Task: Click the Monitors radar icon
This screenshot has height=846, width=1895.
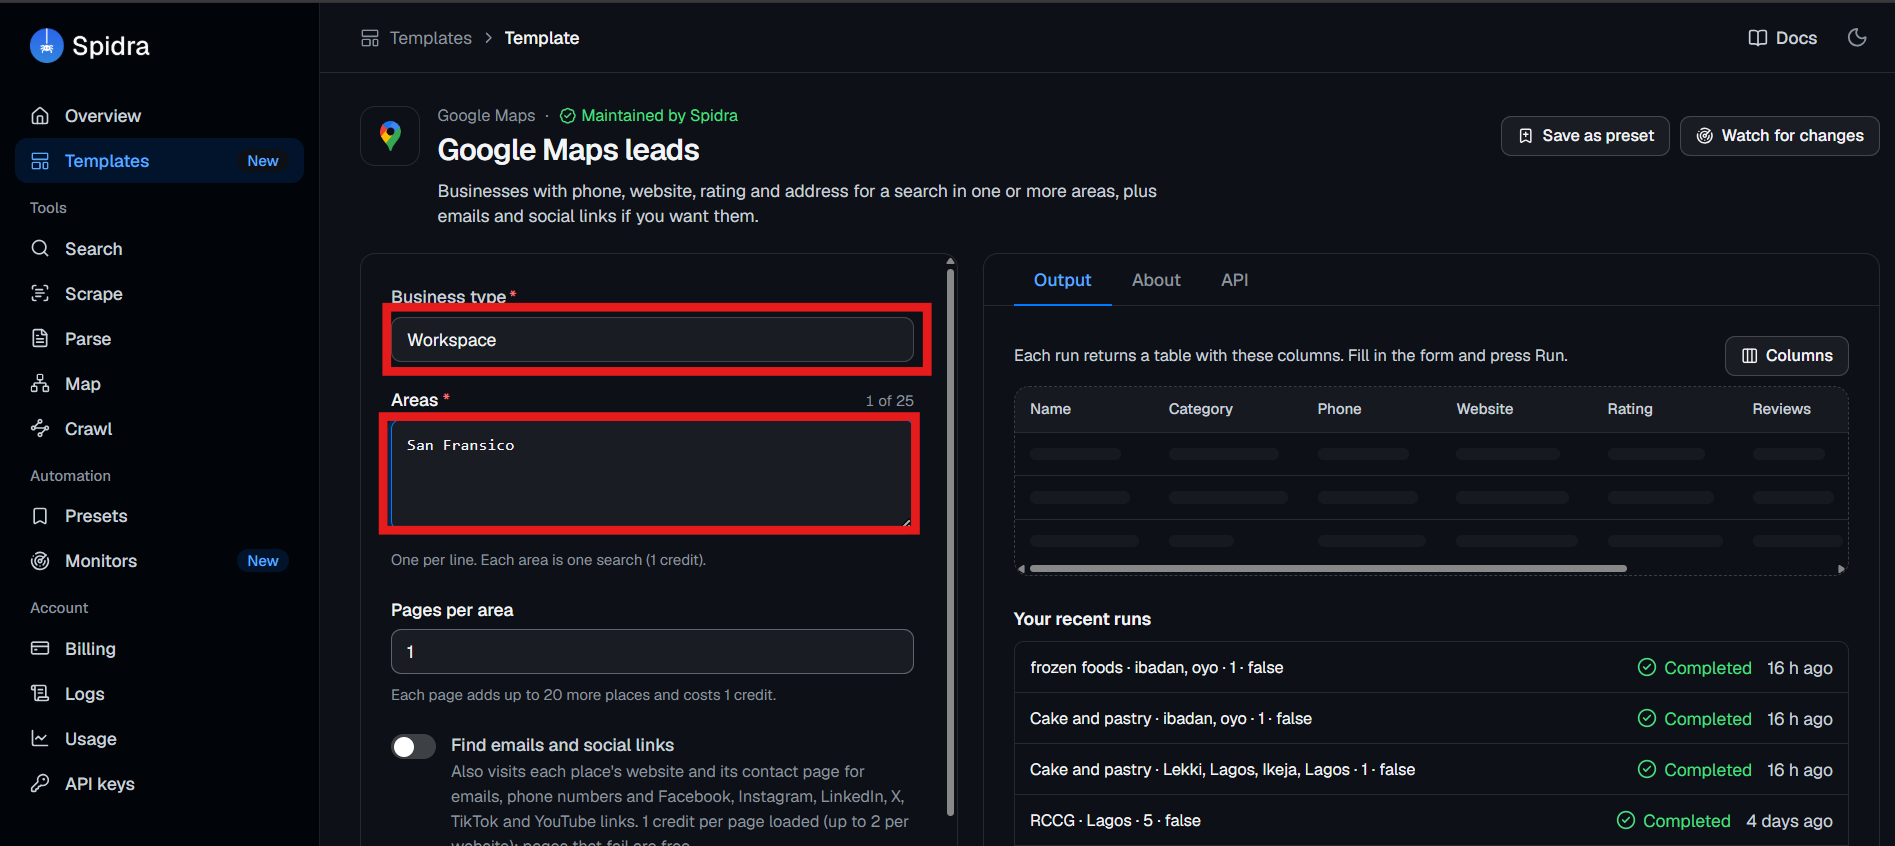Action: pyautogui.click(x=40, y=561)
